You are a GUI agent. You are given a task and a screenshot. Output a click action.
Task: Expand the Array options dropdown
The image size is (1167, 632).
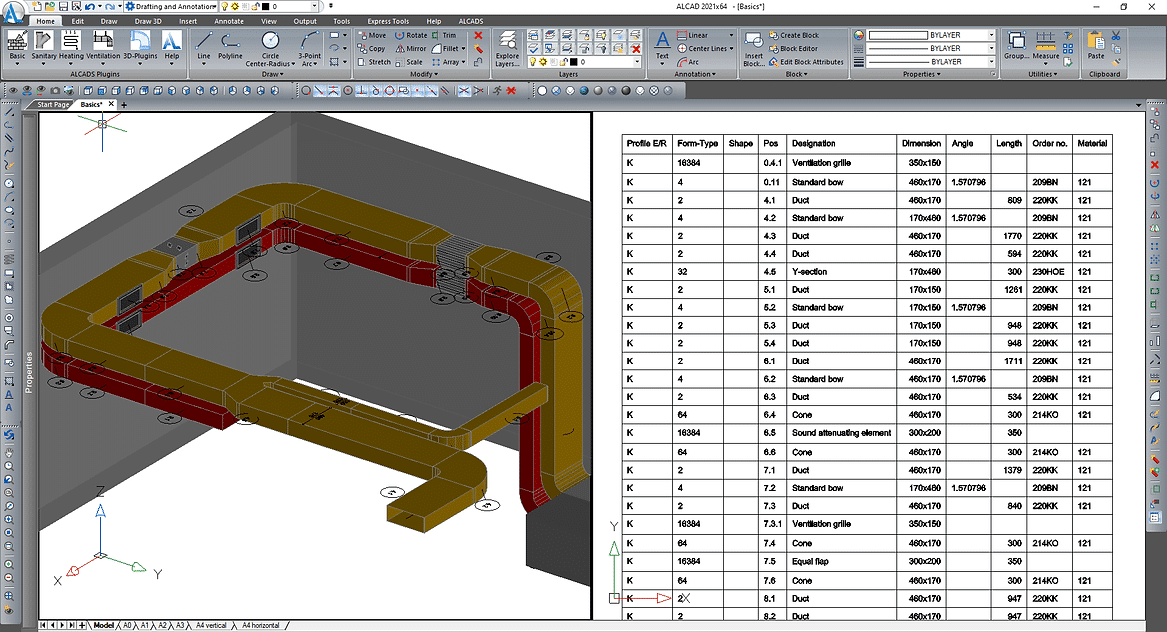[x=464, y=62]
